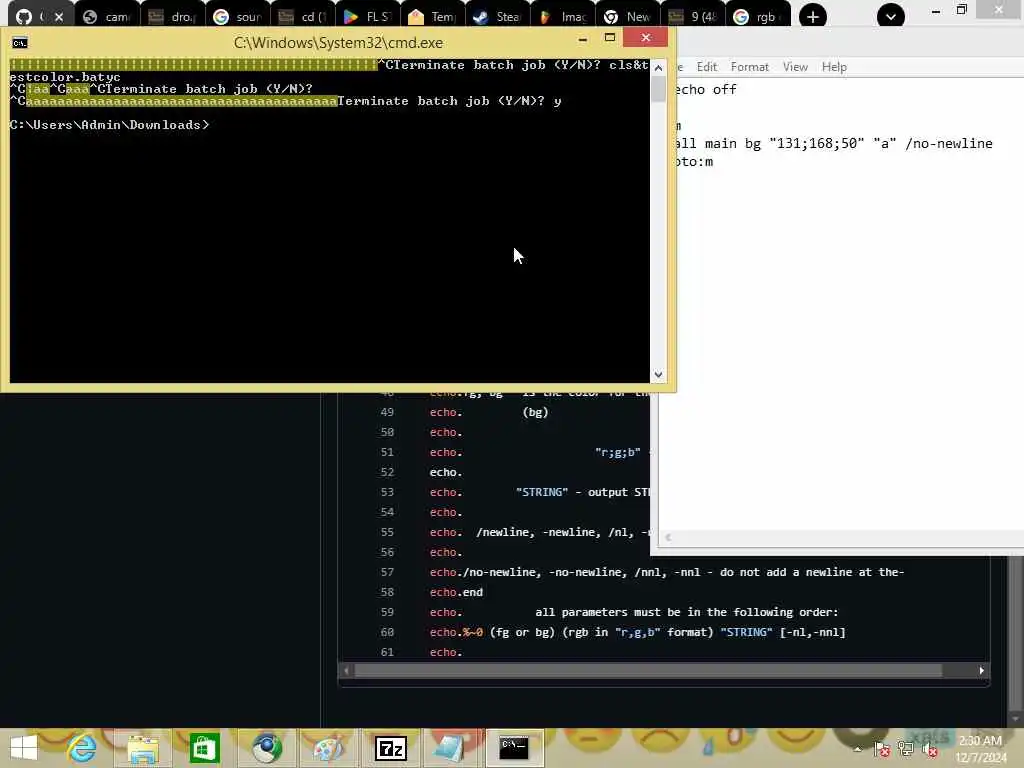
Task: Open the taskbar clock showing 2:30 AM
Action: coord(980,749)
